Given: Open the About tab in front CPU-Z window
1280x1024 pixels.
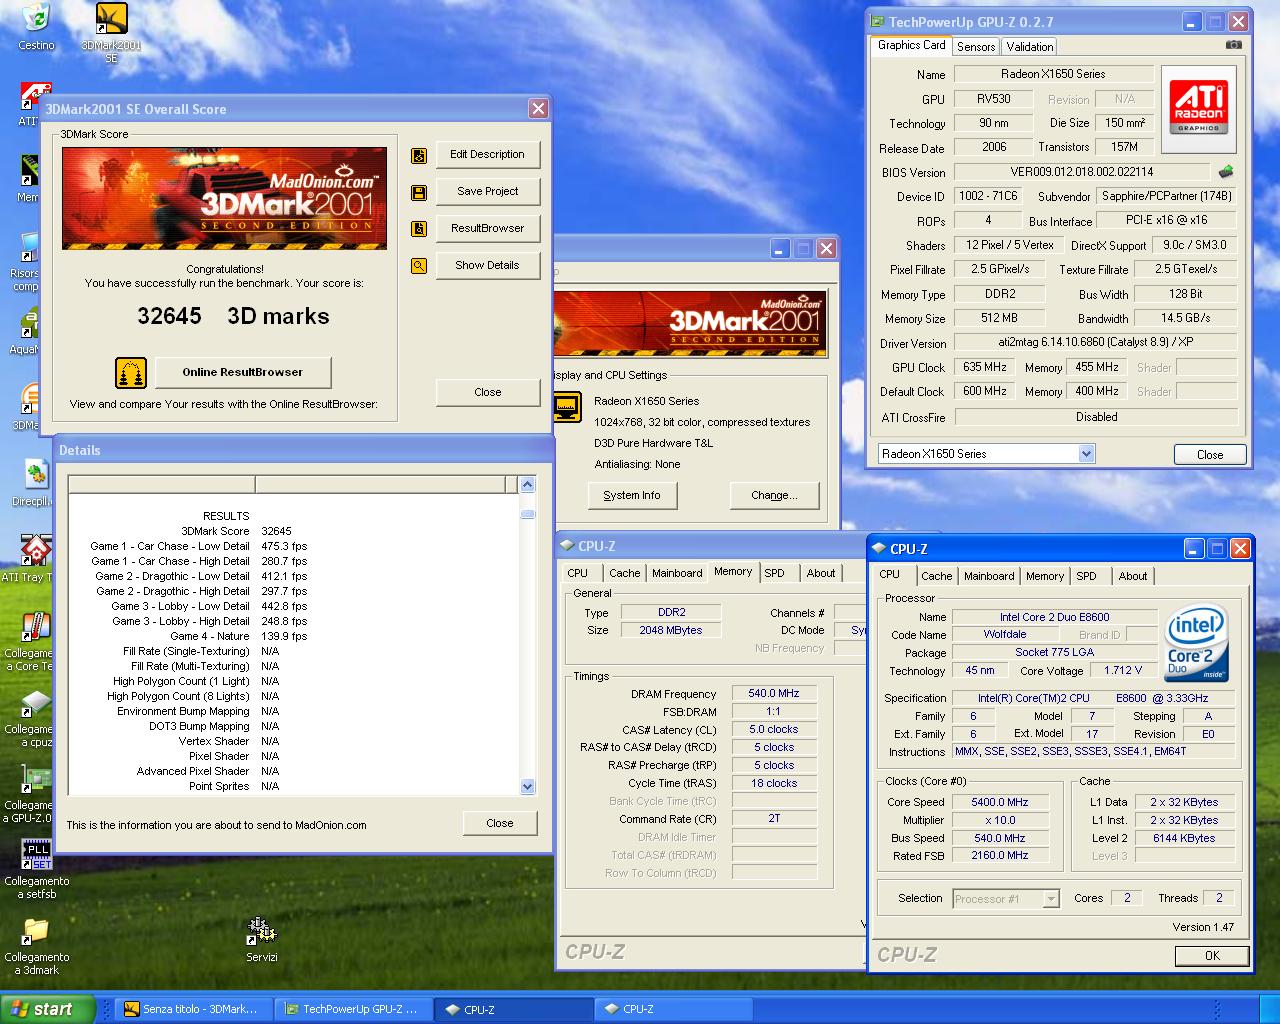Looking at the screenshot, I should [1133, 576].
